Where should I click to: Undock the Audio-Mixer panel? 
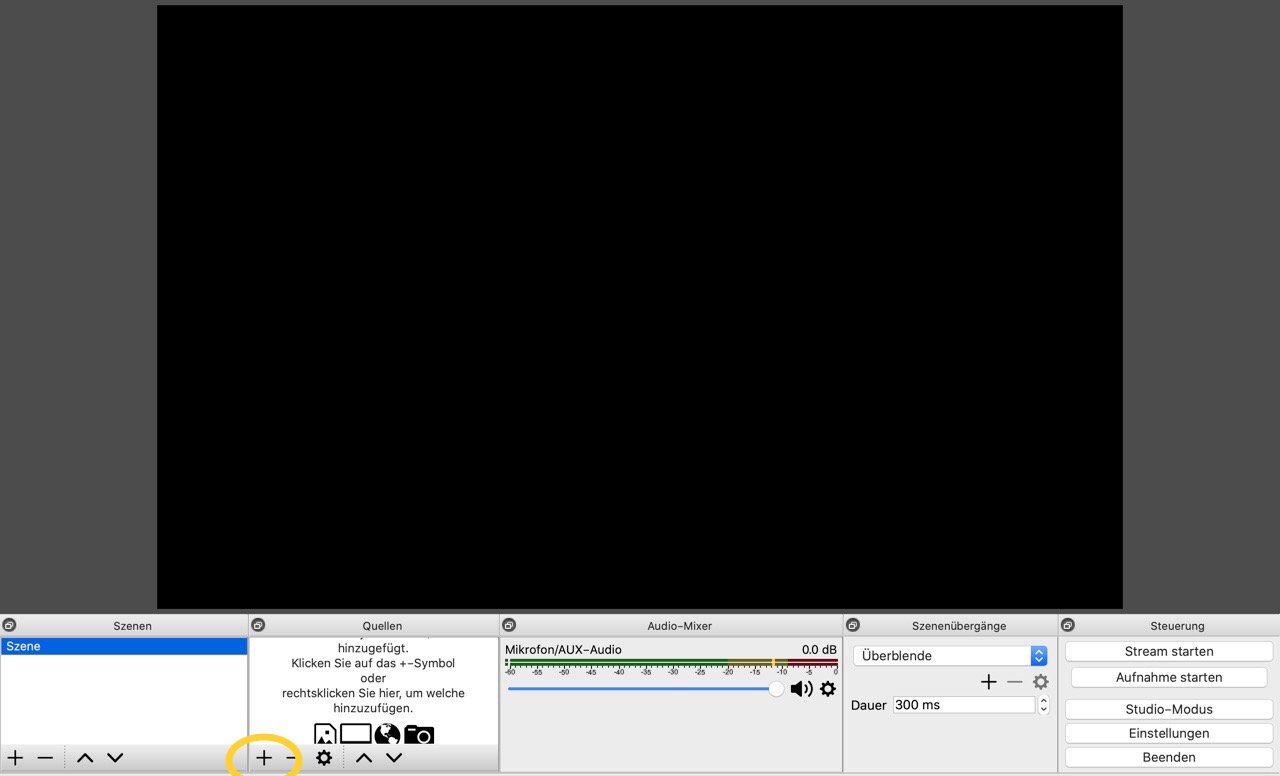509,625
